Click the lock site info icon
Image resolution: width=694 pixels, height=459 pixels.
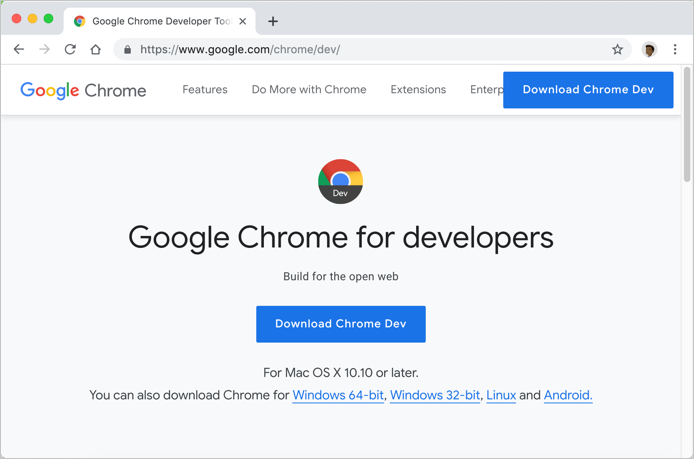pyautogui.click(x=127, y=50)
